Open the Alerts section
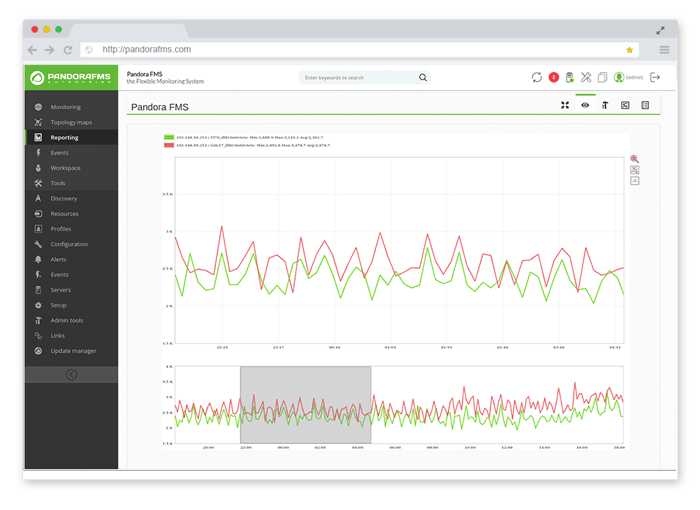700x510 pixels. click(x=71, y=259)
